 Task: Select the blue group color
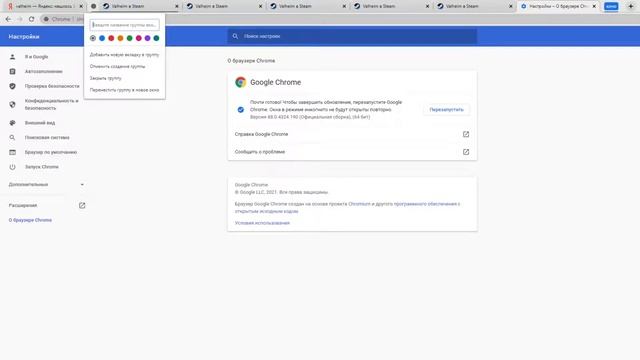(102, 38)
